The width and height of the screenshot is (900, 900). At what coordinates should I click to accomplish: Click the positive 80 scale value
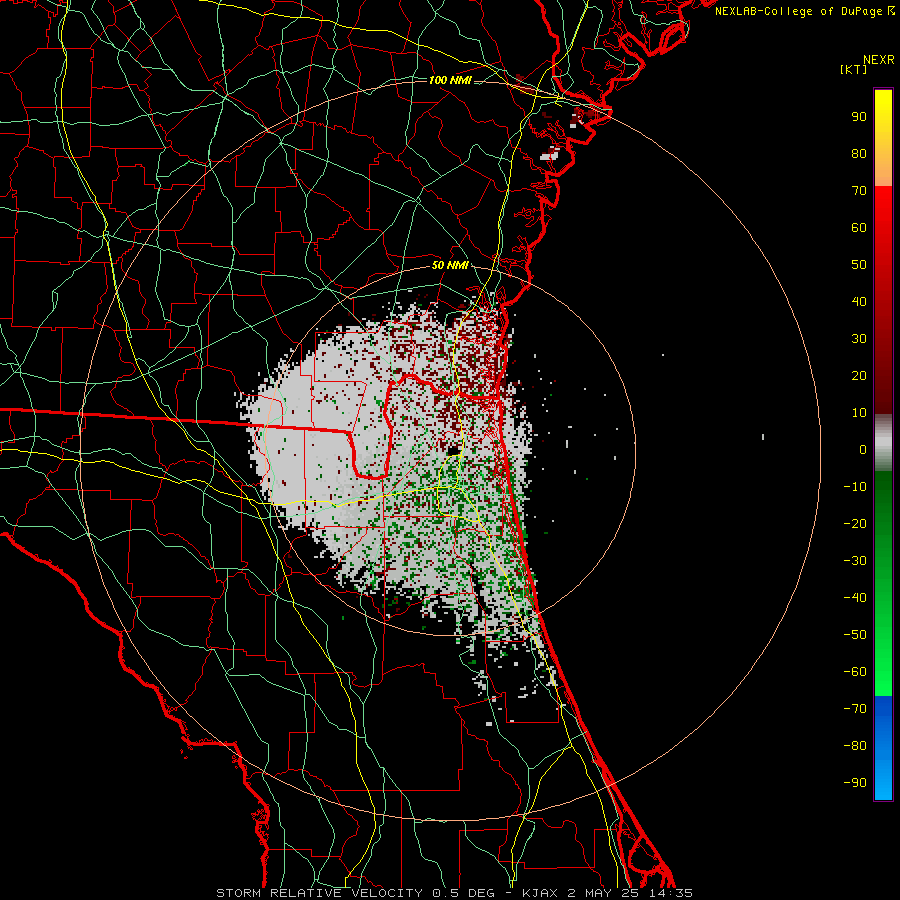click(859, 153)
